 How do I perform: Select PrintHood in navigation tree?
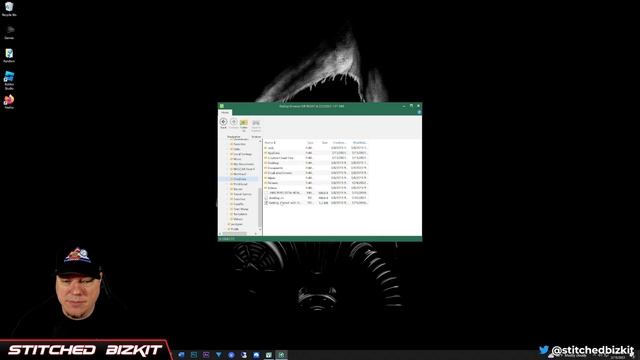point(240,184)
